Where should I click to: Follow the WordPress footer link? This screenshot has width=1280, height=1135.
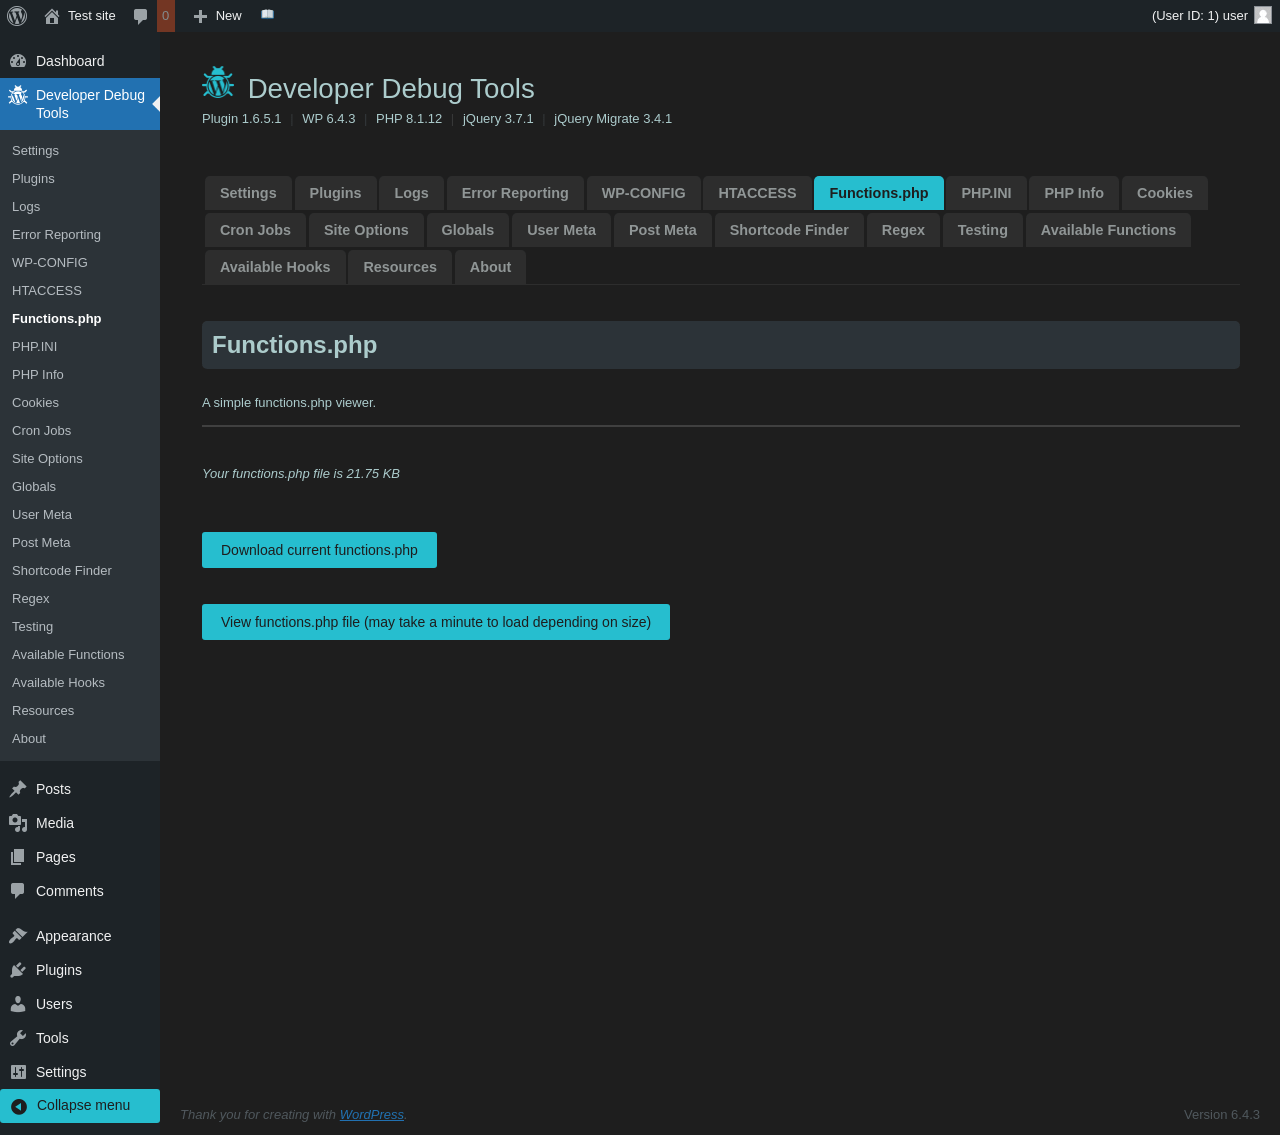[x=371, y=1115]
